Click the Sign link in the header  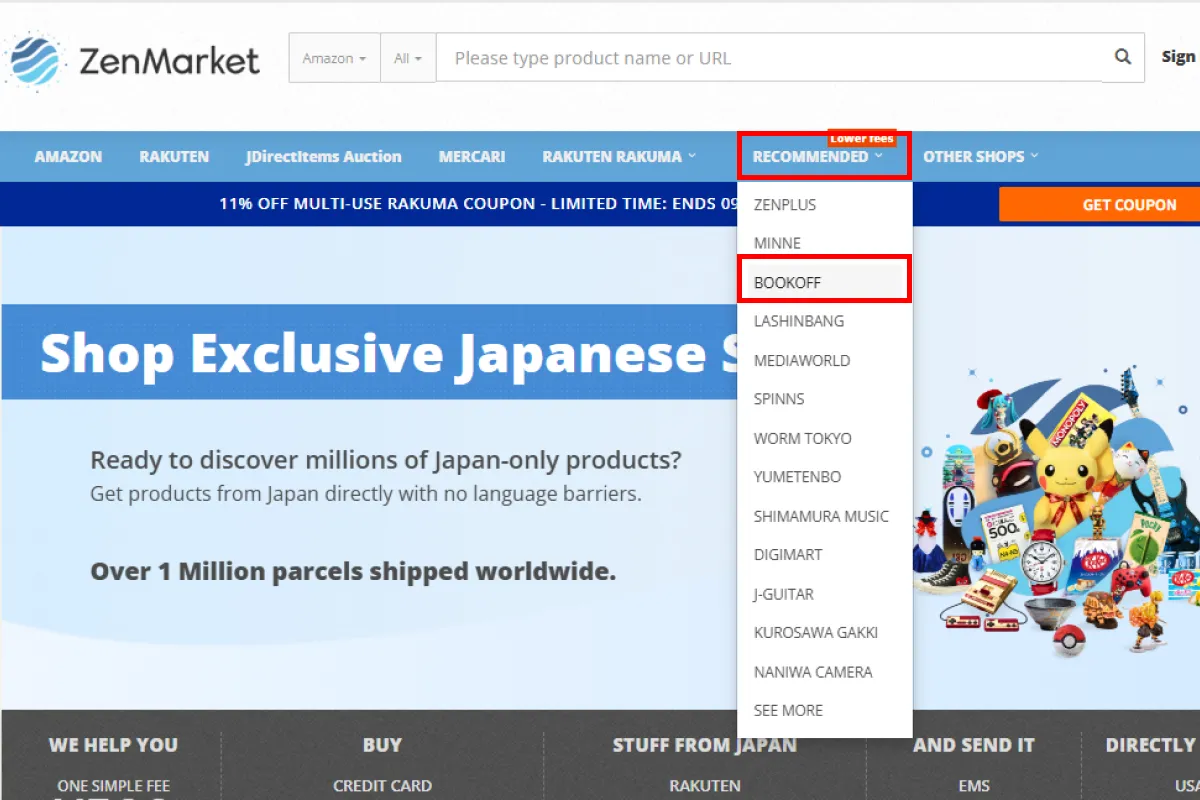click(1179, 57)
